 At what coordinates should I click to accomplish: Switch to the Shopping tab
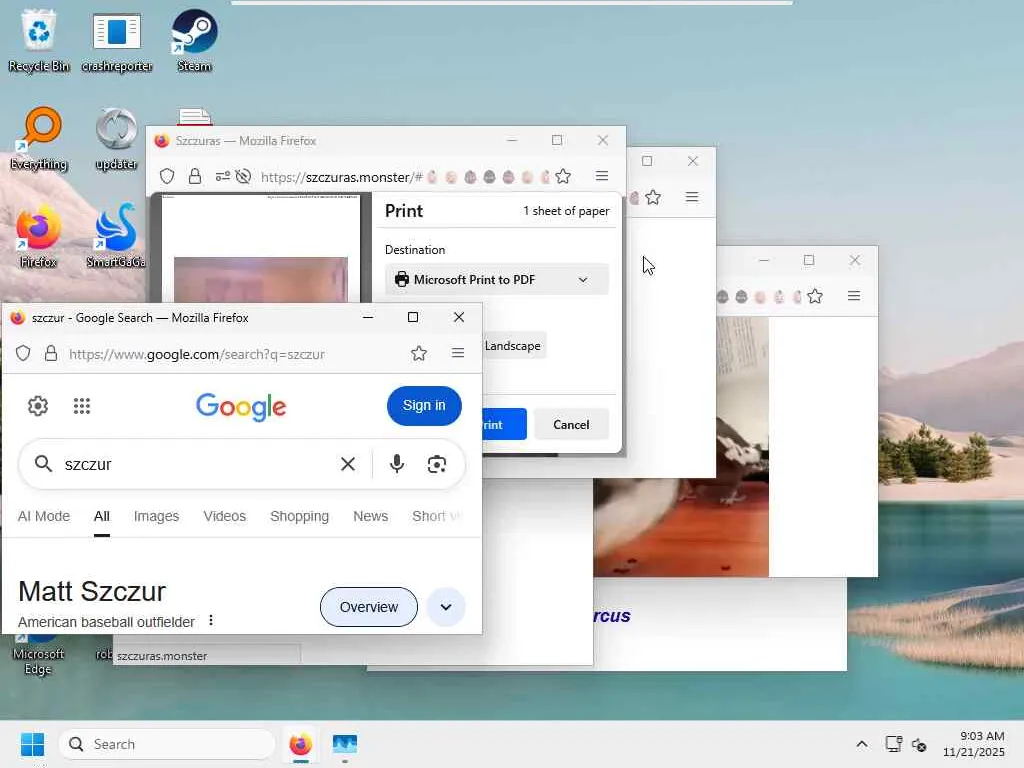(x=299, y=516)
